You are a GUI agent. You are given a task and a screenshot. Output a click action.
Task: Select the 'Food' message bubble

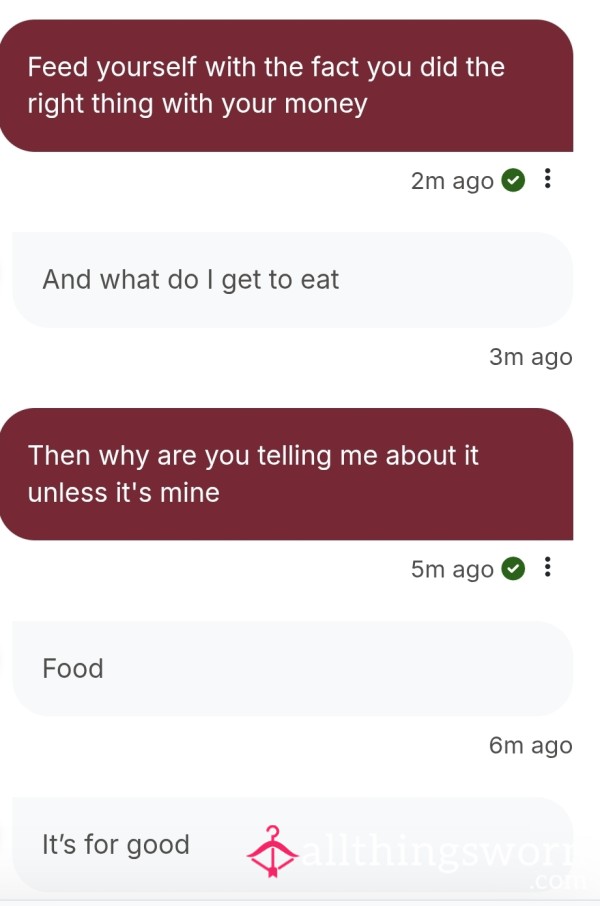[x=292, y=669]
